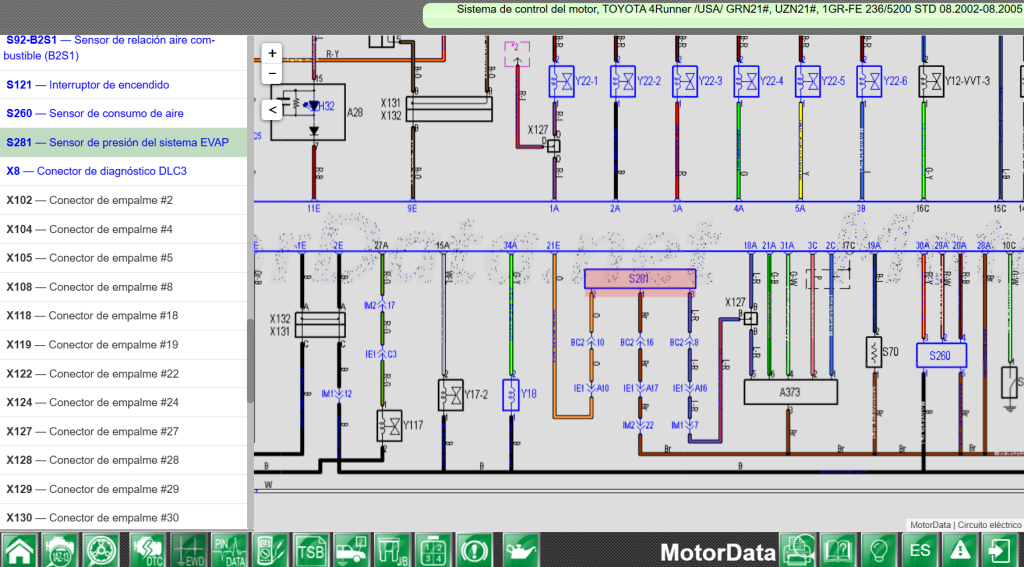Viewport: 1024px width, 567px height.
Task: Select S260 Sensor de consumo de aire
Action: coord(123,113)
